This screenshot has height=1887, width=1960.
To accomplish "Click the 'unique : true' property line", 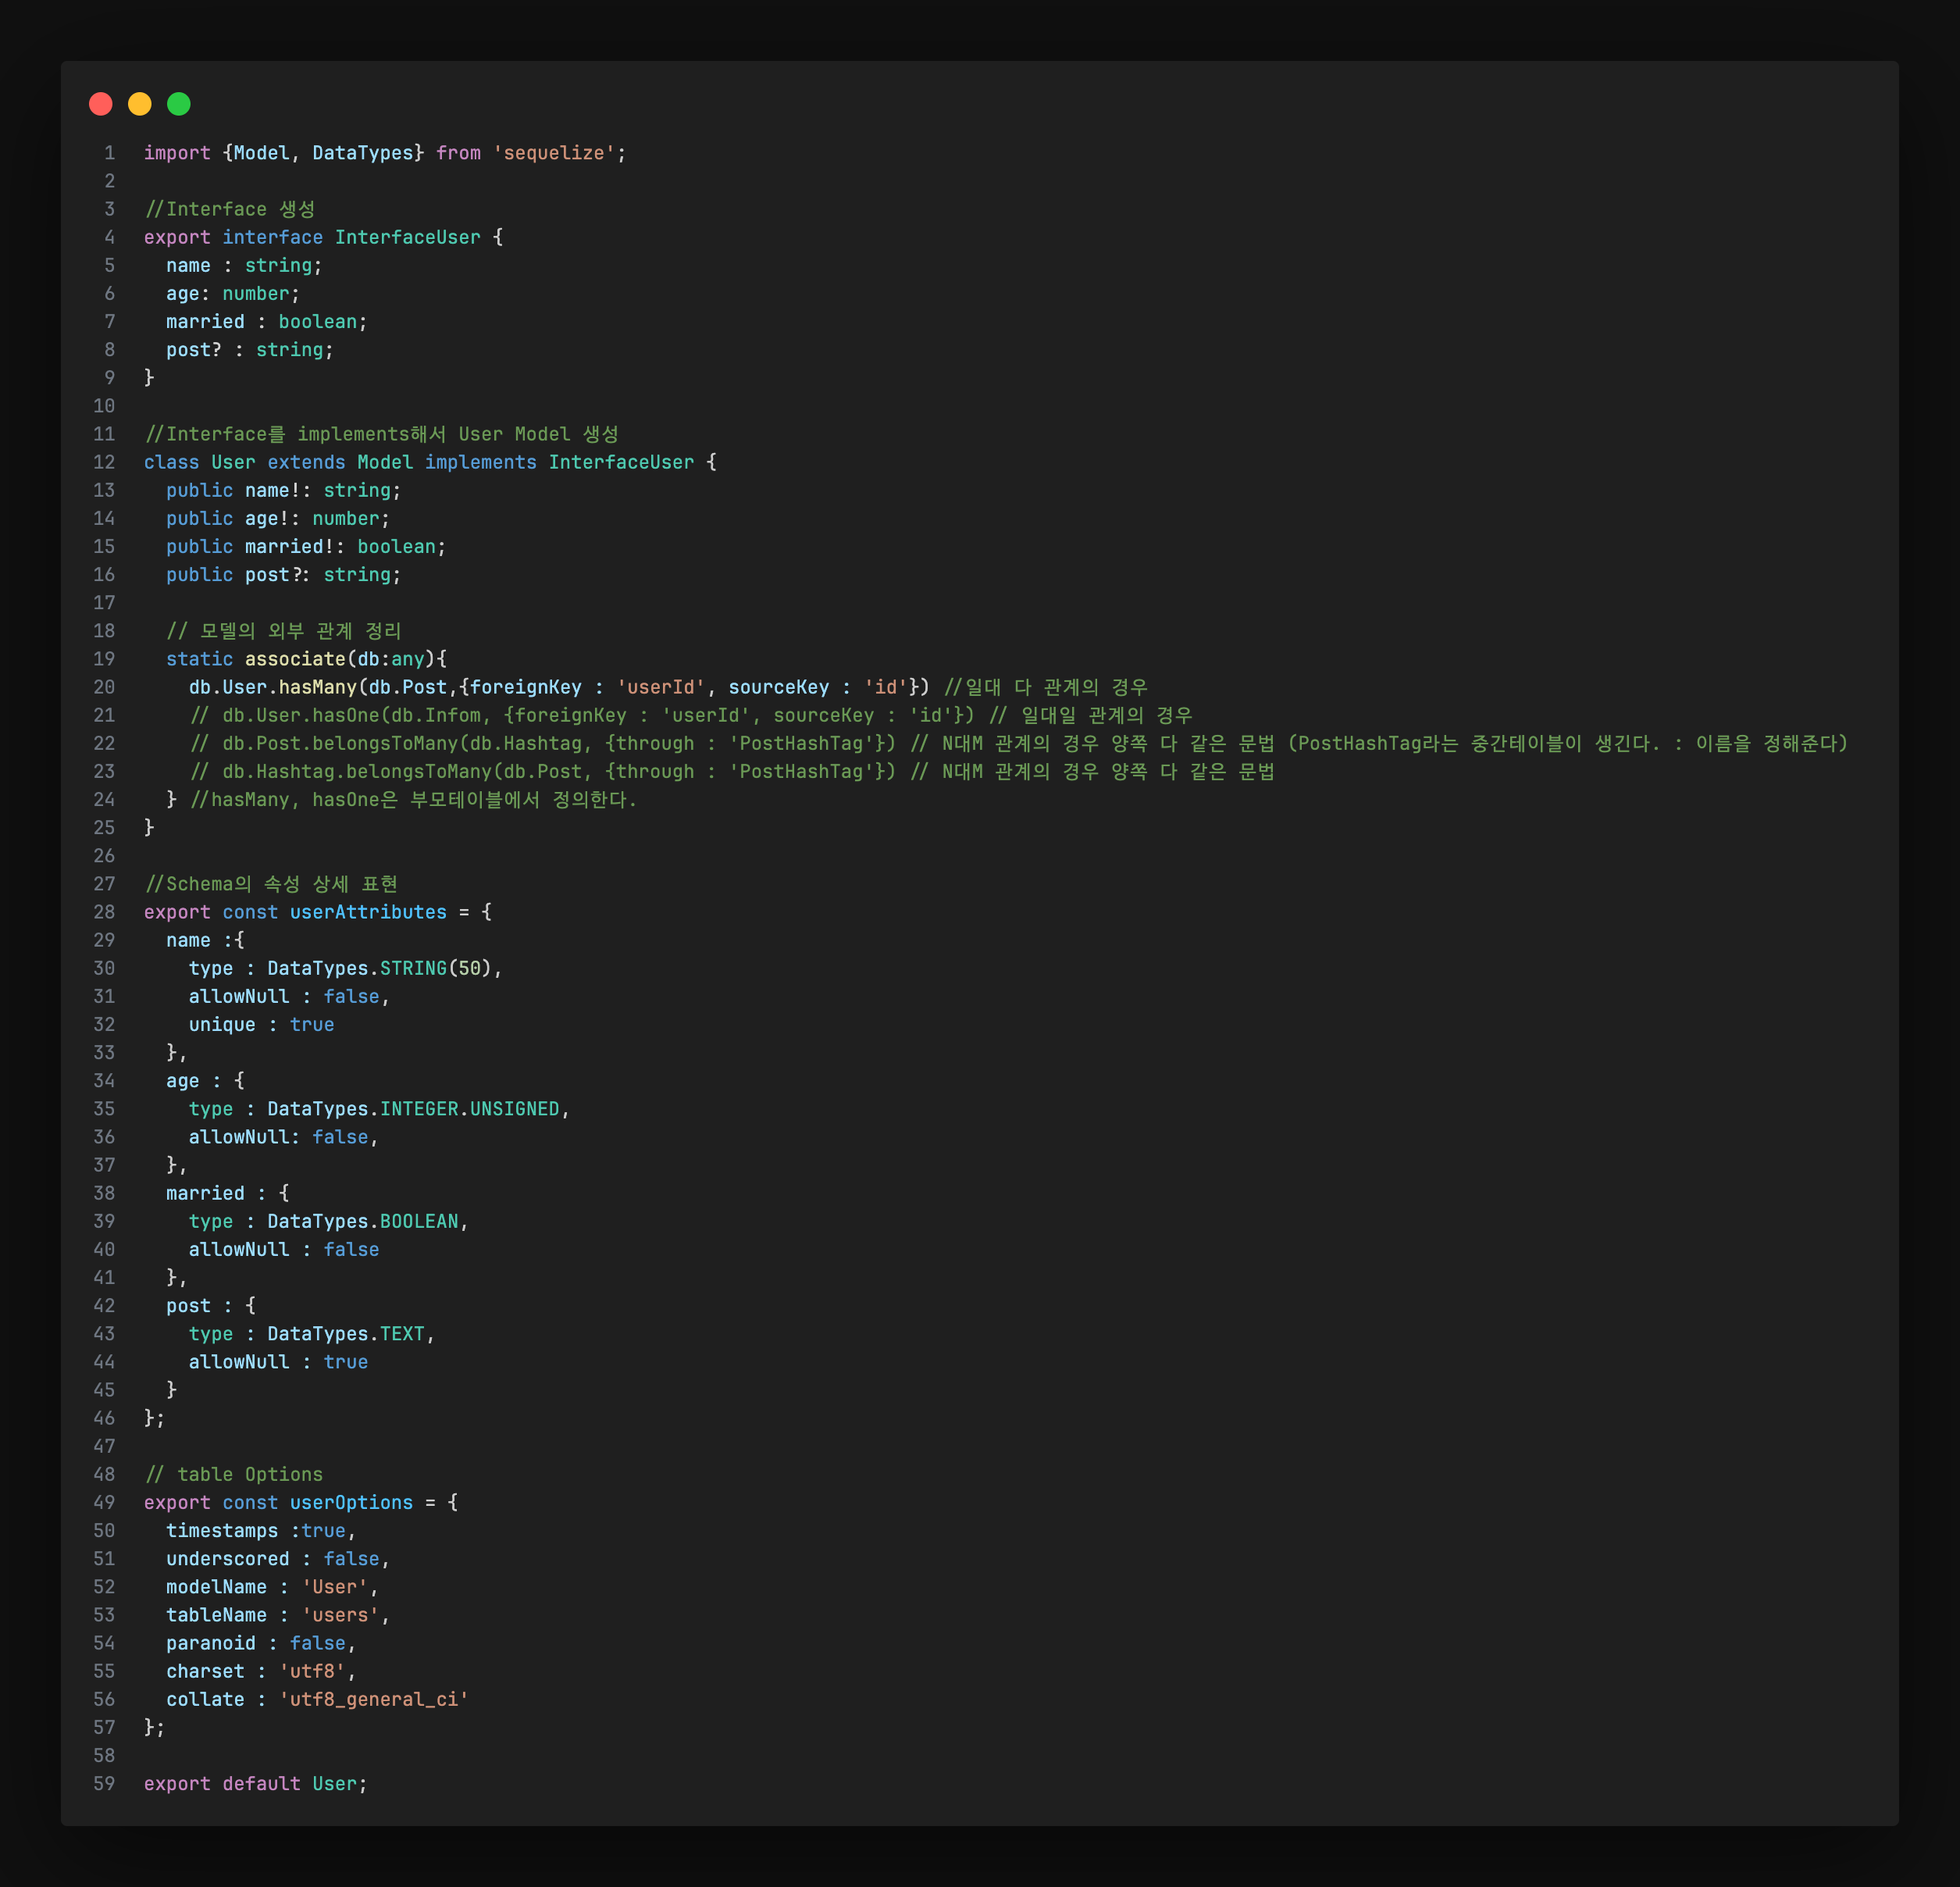I will click(x=261, y=1025).
